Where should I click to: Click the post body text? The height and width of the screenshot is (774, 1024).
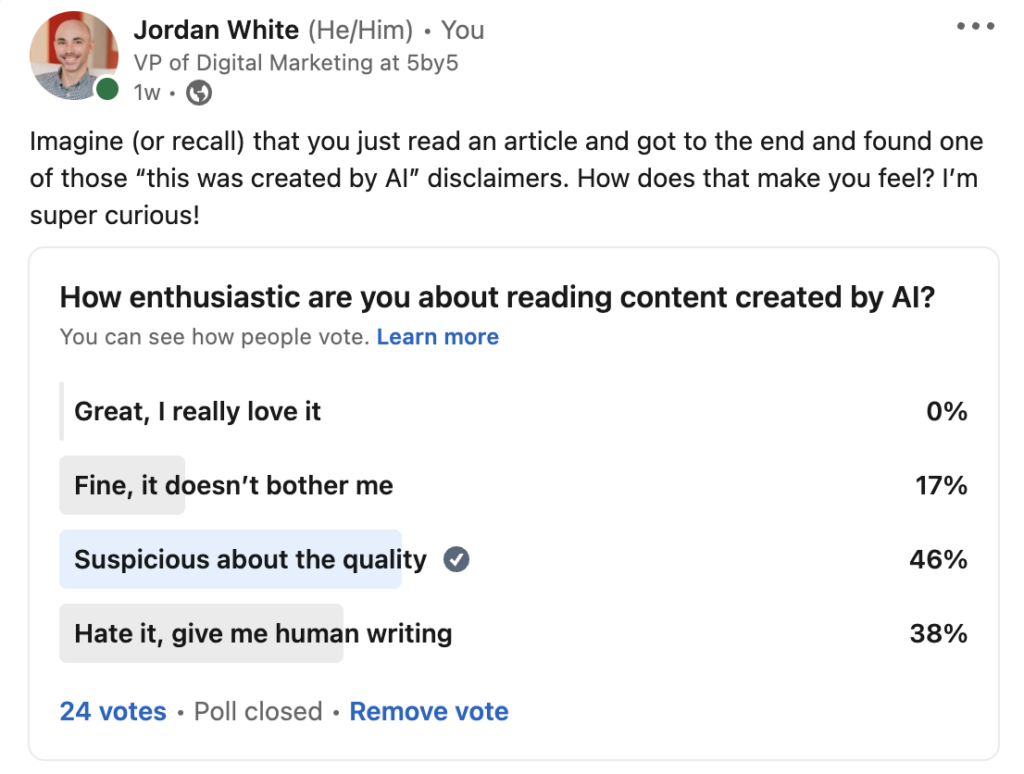tap(506, 178)
